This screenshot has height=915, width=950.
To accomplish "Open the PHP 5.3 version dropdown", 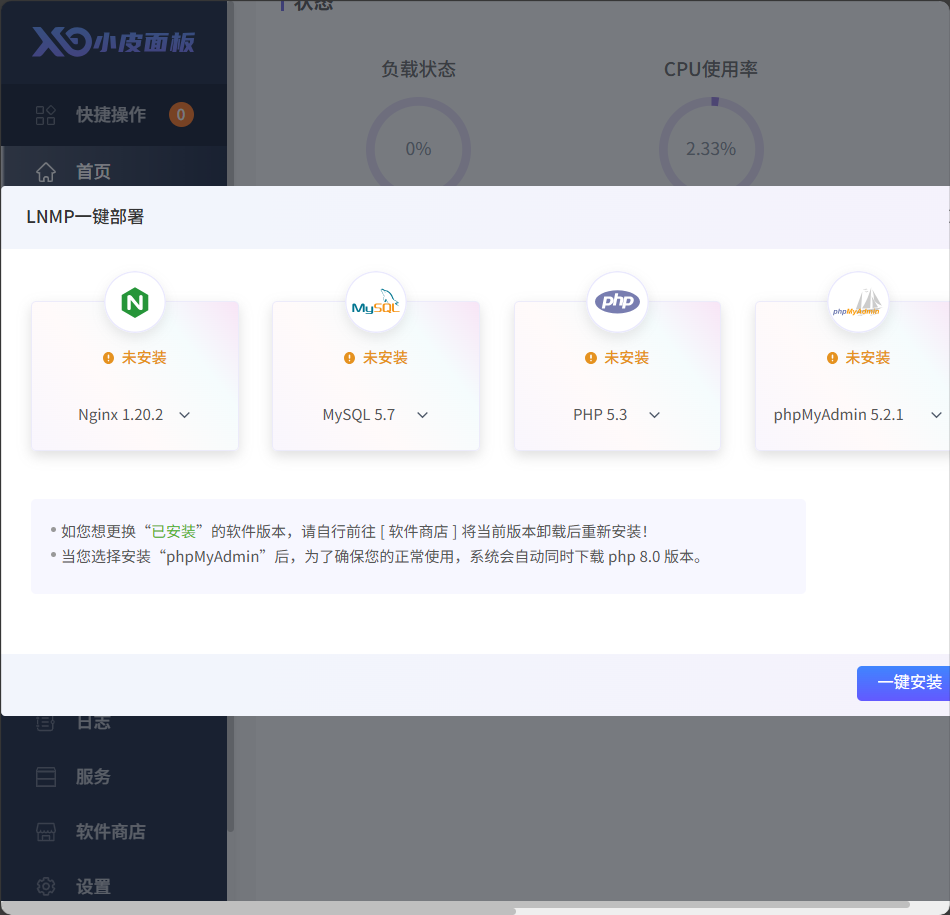I will 617,415.
